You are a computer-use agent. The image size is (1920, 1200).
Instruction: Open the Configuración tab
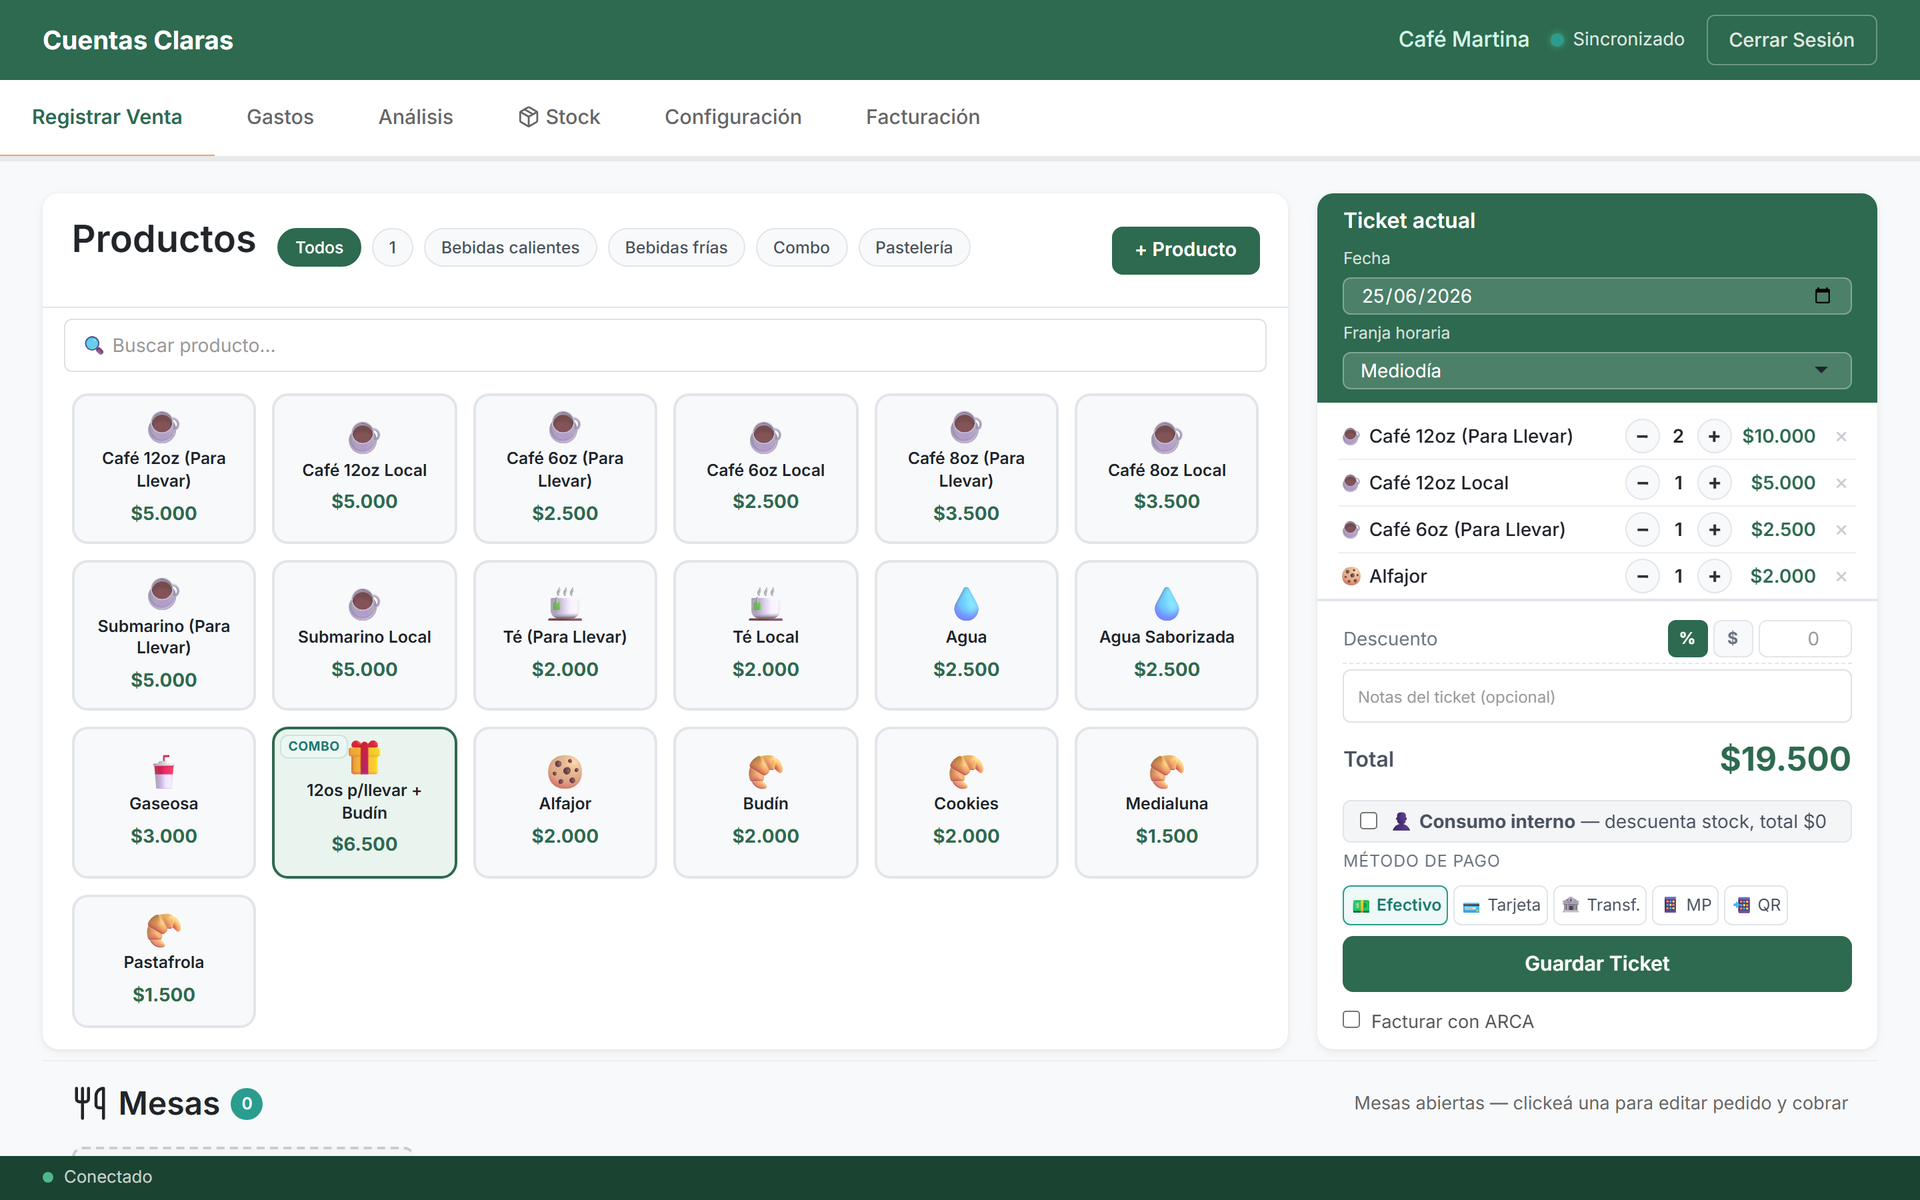[733, 117]
